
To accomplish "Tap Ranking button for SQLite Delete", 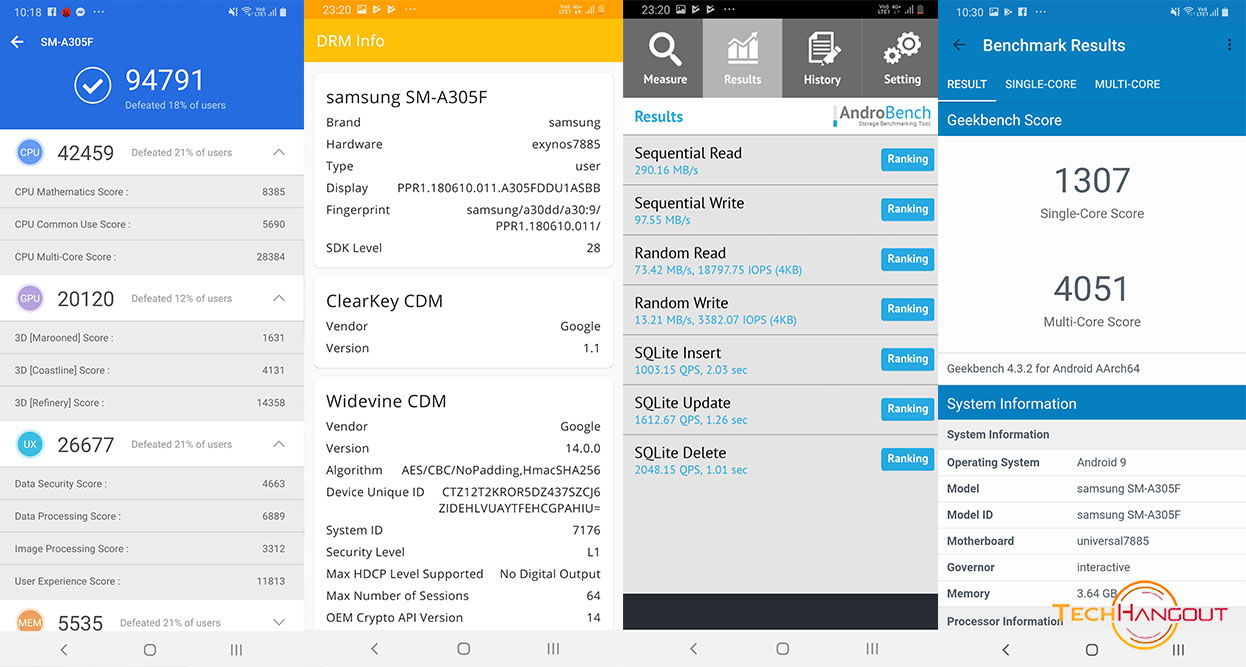I will coord(908,459).
